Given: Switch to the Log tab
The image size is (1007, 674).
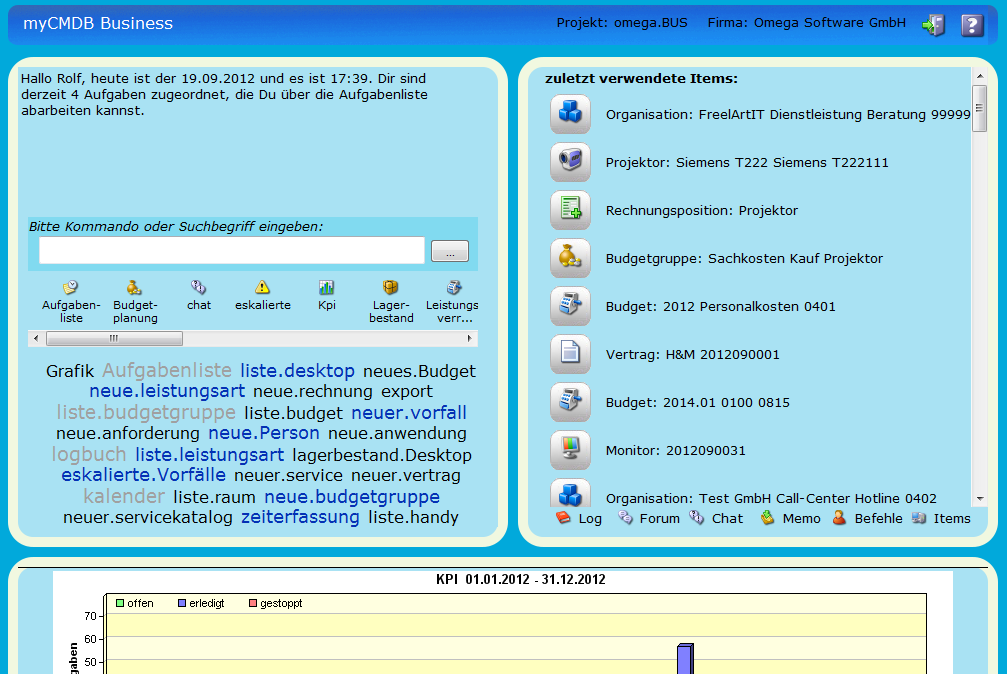Looking at the screenshot, I should (579, 518).
